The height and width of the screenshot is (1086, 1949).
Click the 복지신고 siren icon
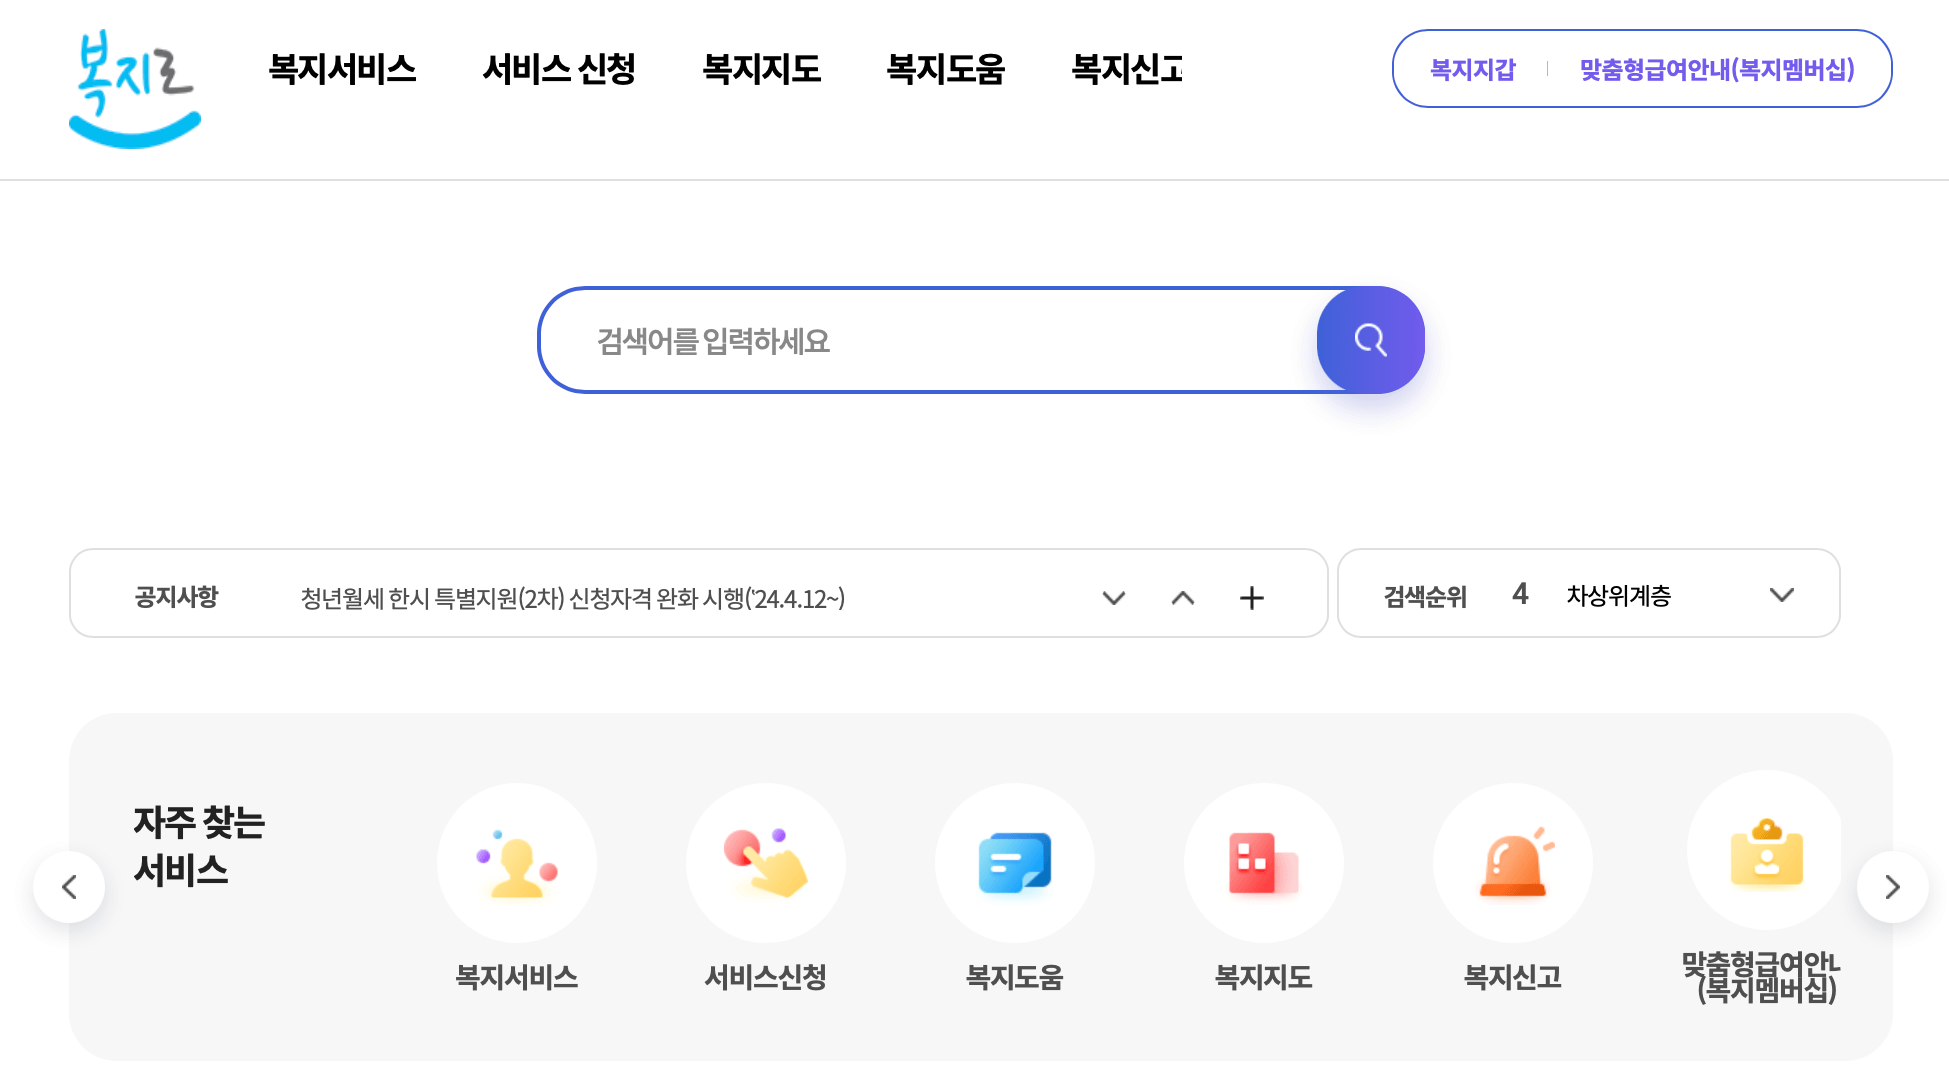(x=1512, y=863)
